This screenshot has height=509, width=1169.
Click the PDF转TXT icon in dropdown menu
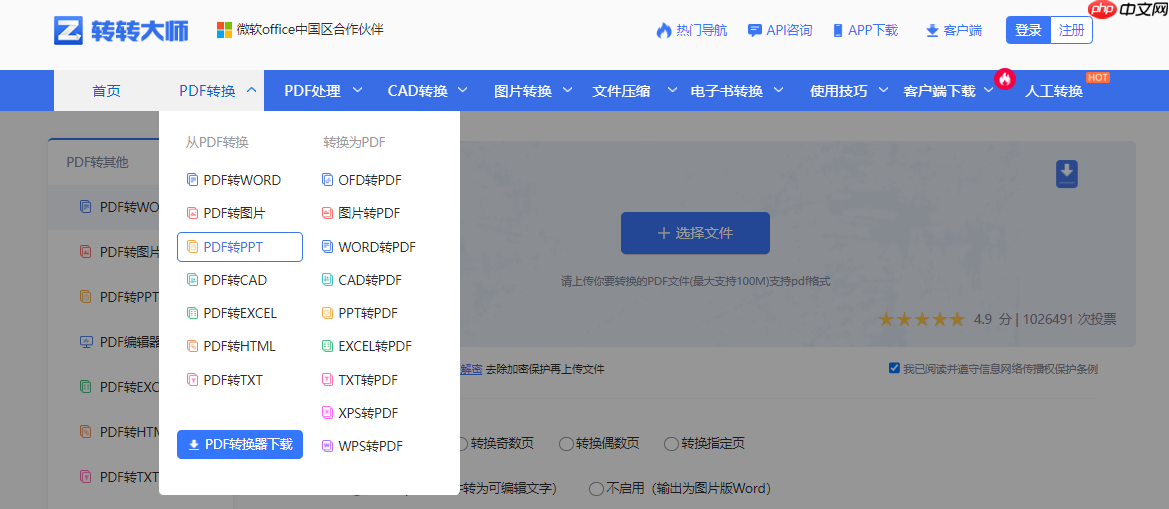coord(192,380)
